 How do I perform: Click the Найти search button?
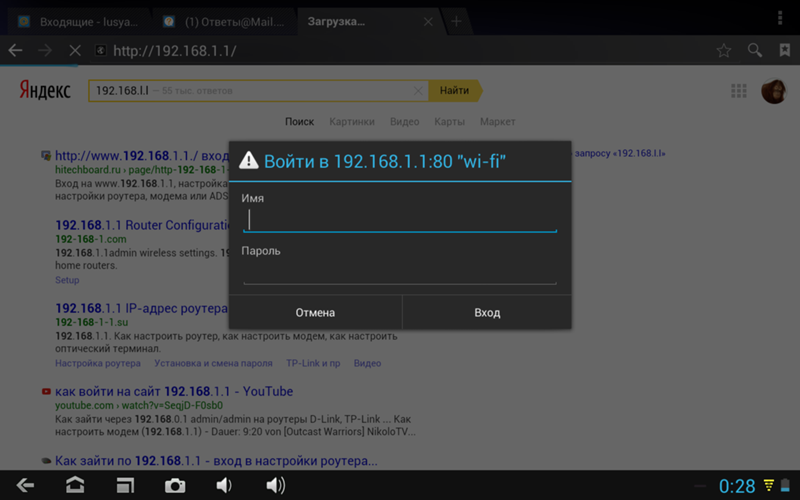tap(455, 90)
